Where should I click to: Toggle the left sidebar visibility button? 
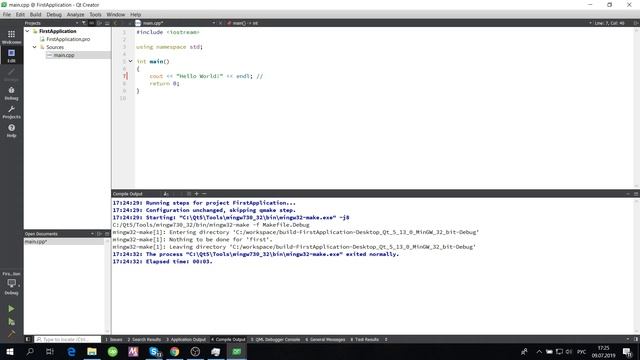pos(28,339)
